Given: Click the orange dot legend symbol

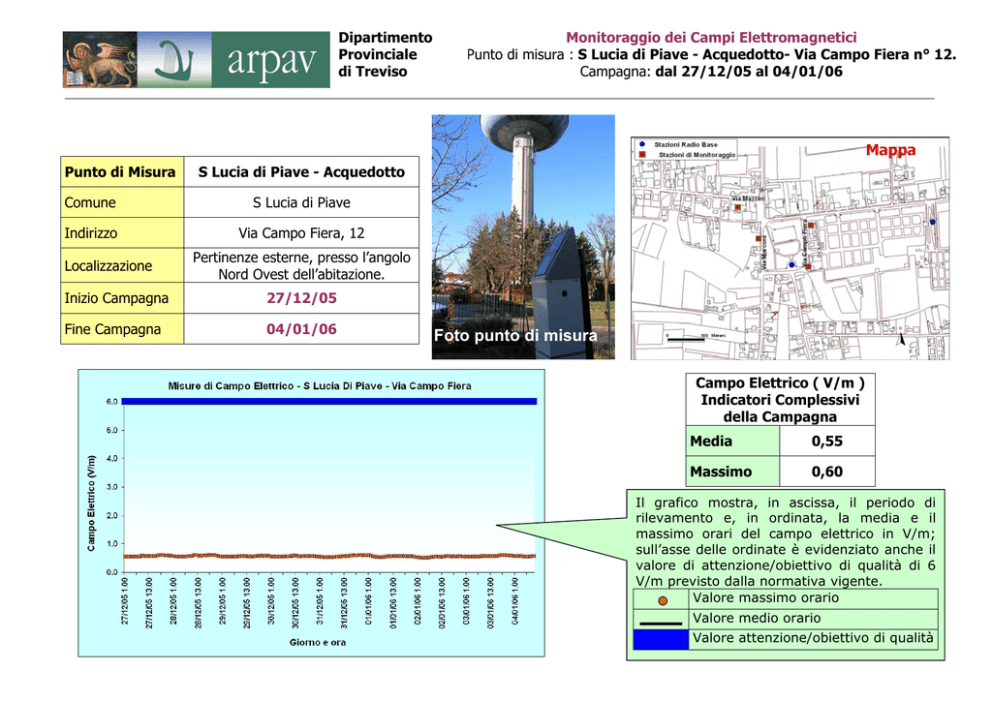Looking at the screenshot, I should click(662, 600).
